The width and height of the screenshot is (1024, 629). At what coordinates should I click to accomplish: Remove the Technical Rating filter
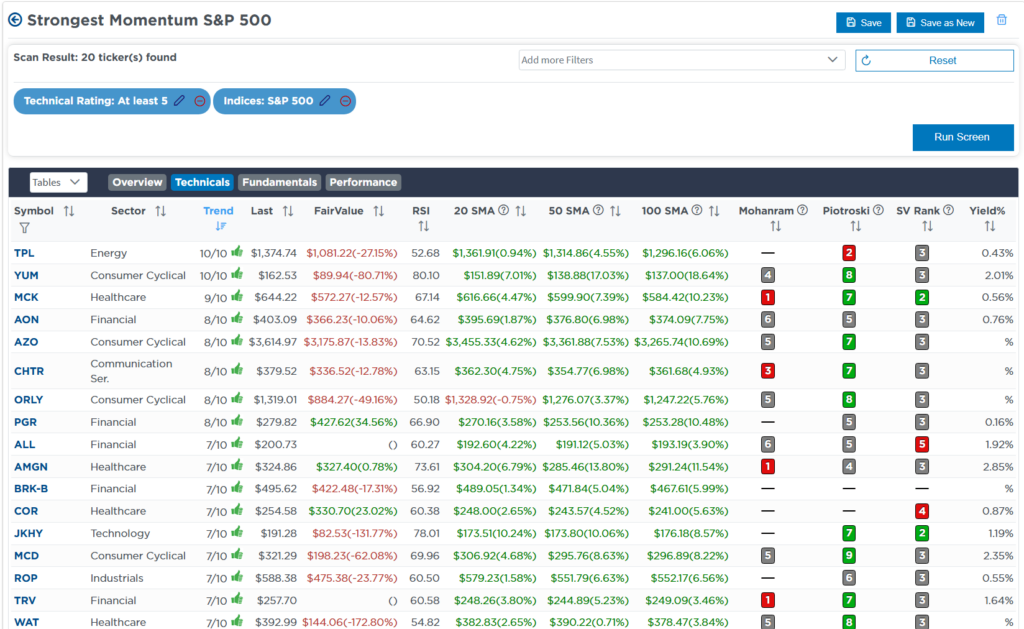pos(200,101)
